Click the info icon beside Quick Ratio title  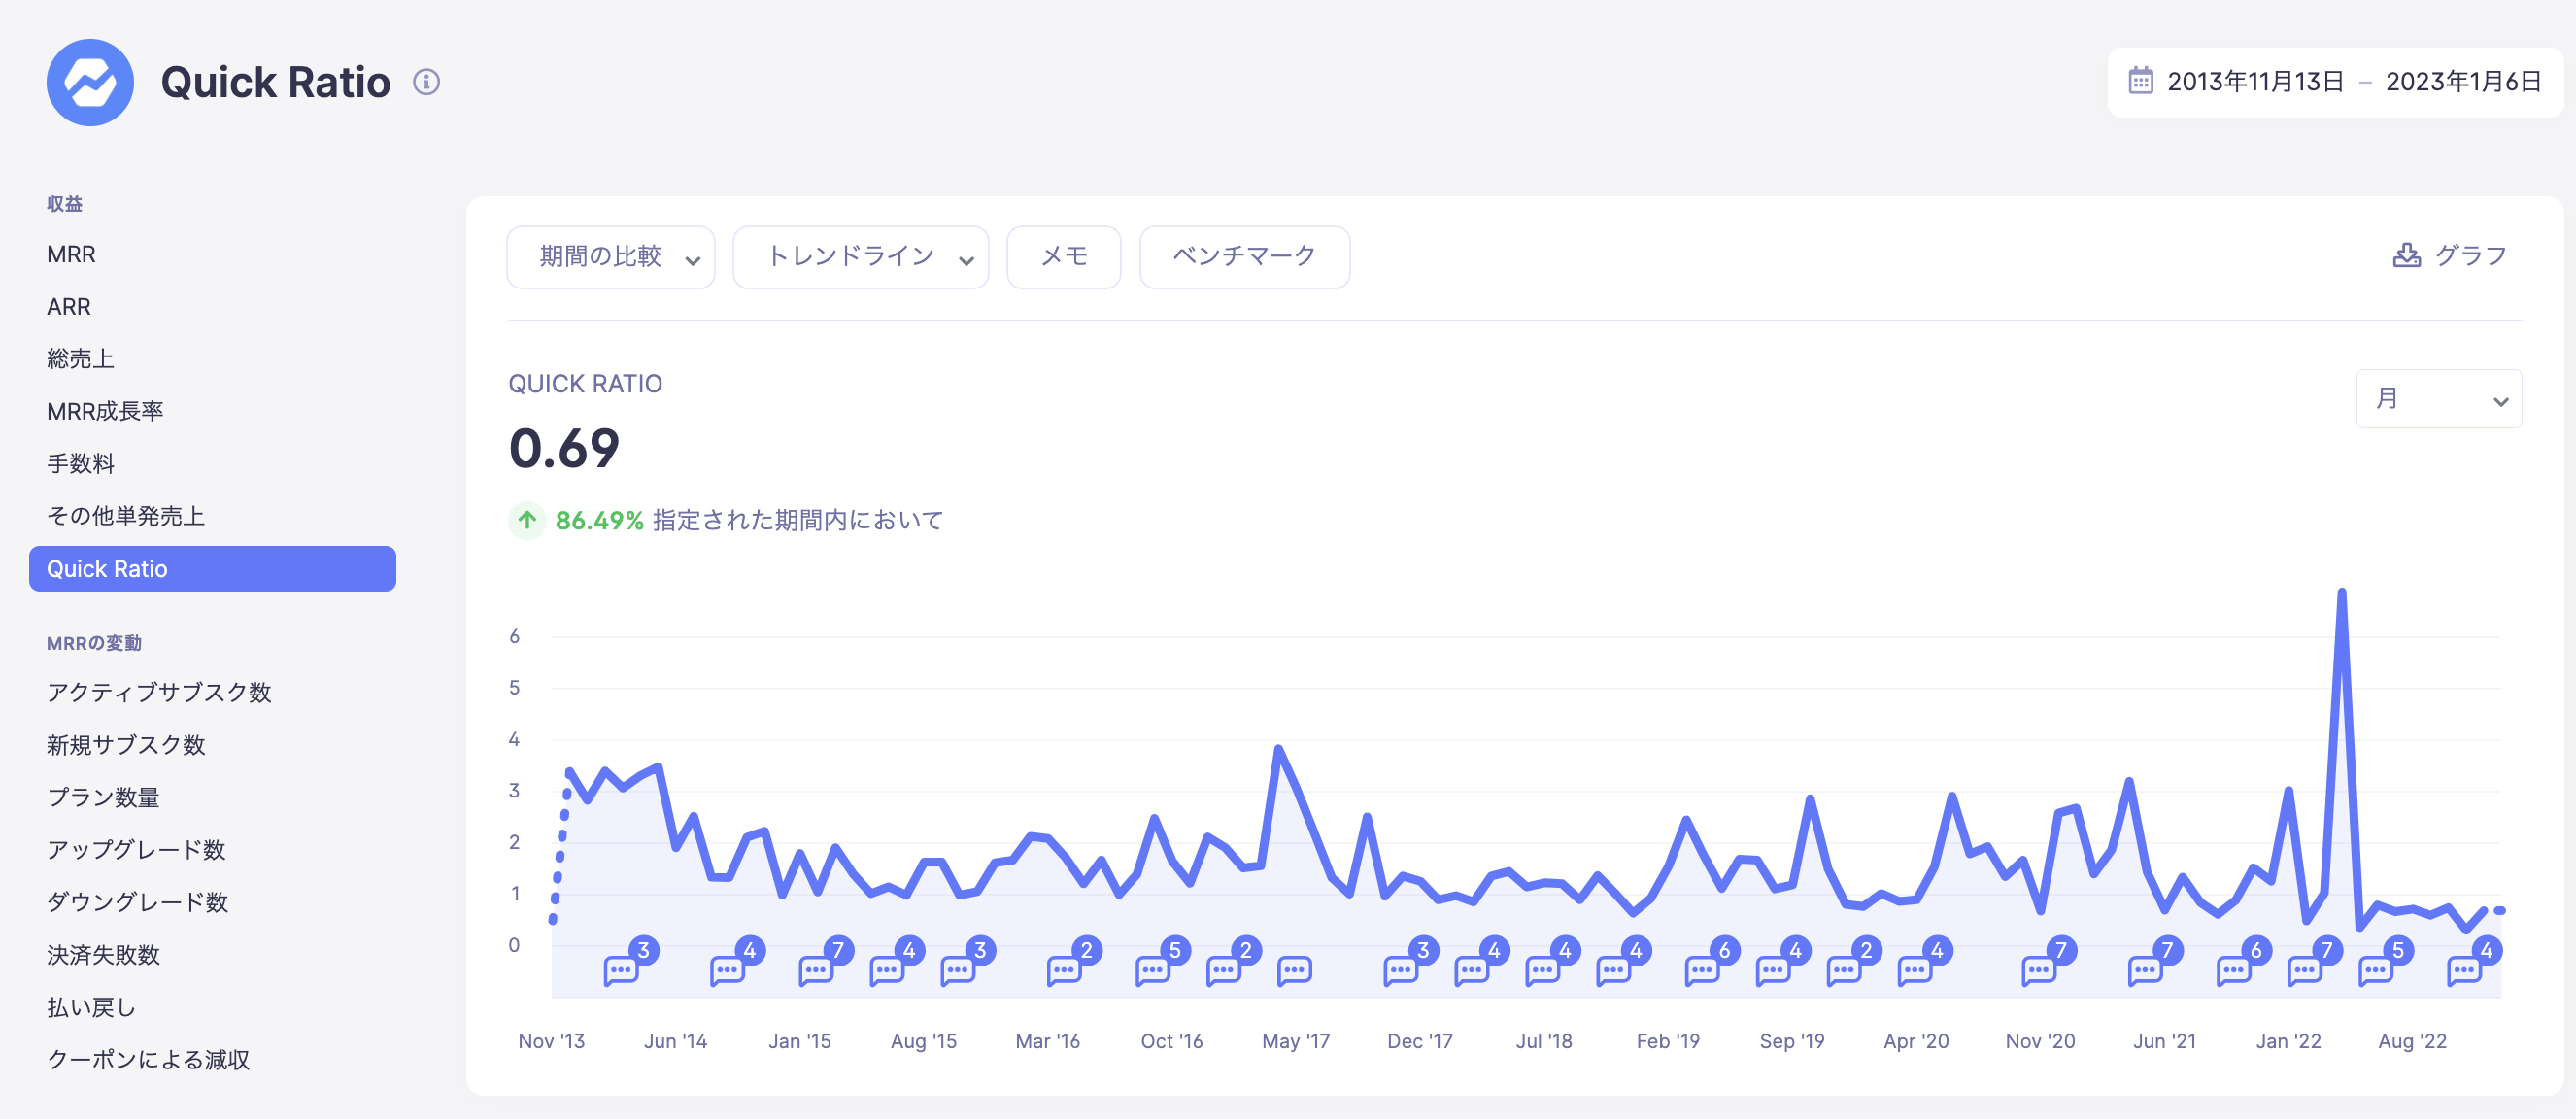426,82
